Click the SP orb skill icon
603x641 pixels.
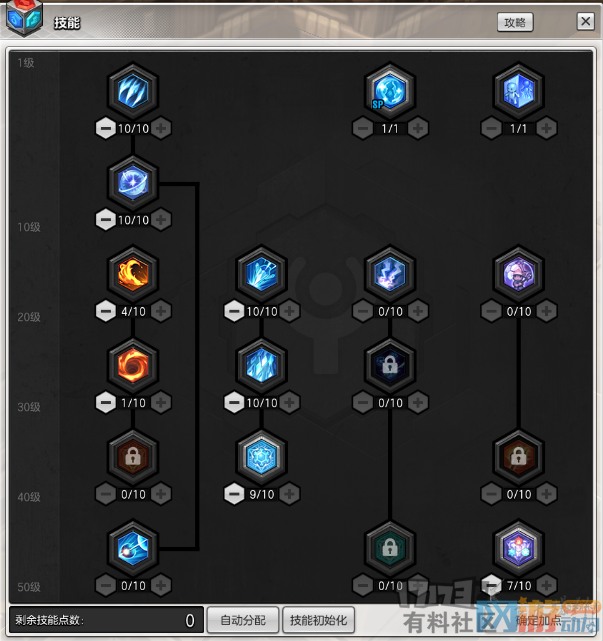click(390, 91)
